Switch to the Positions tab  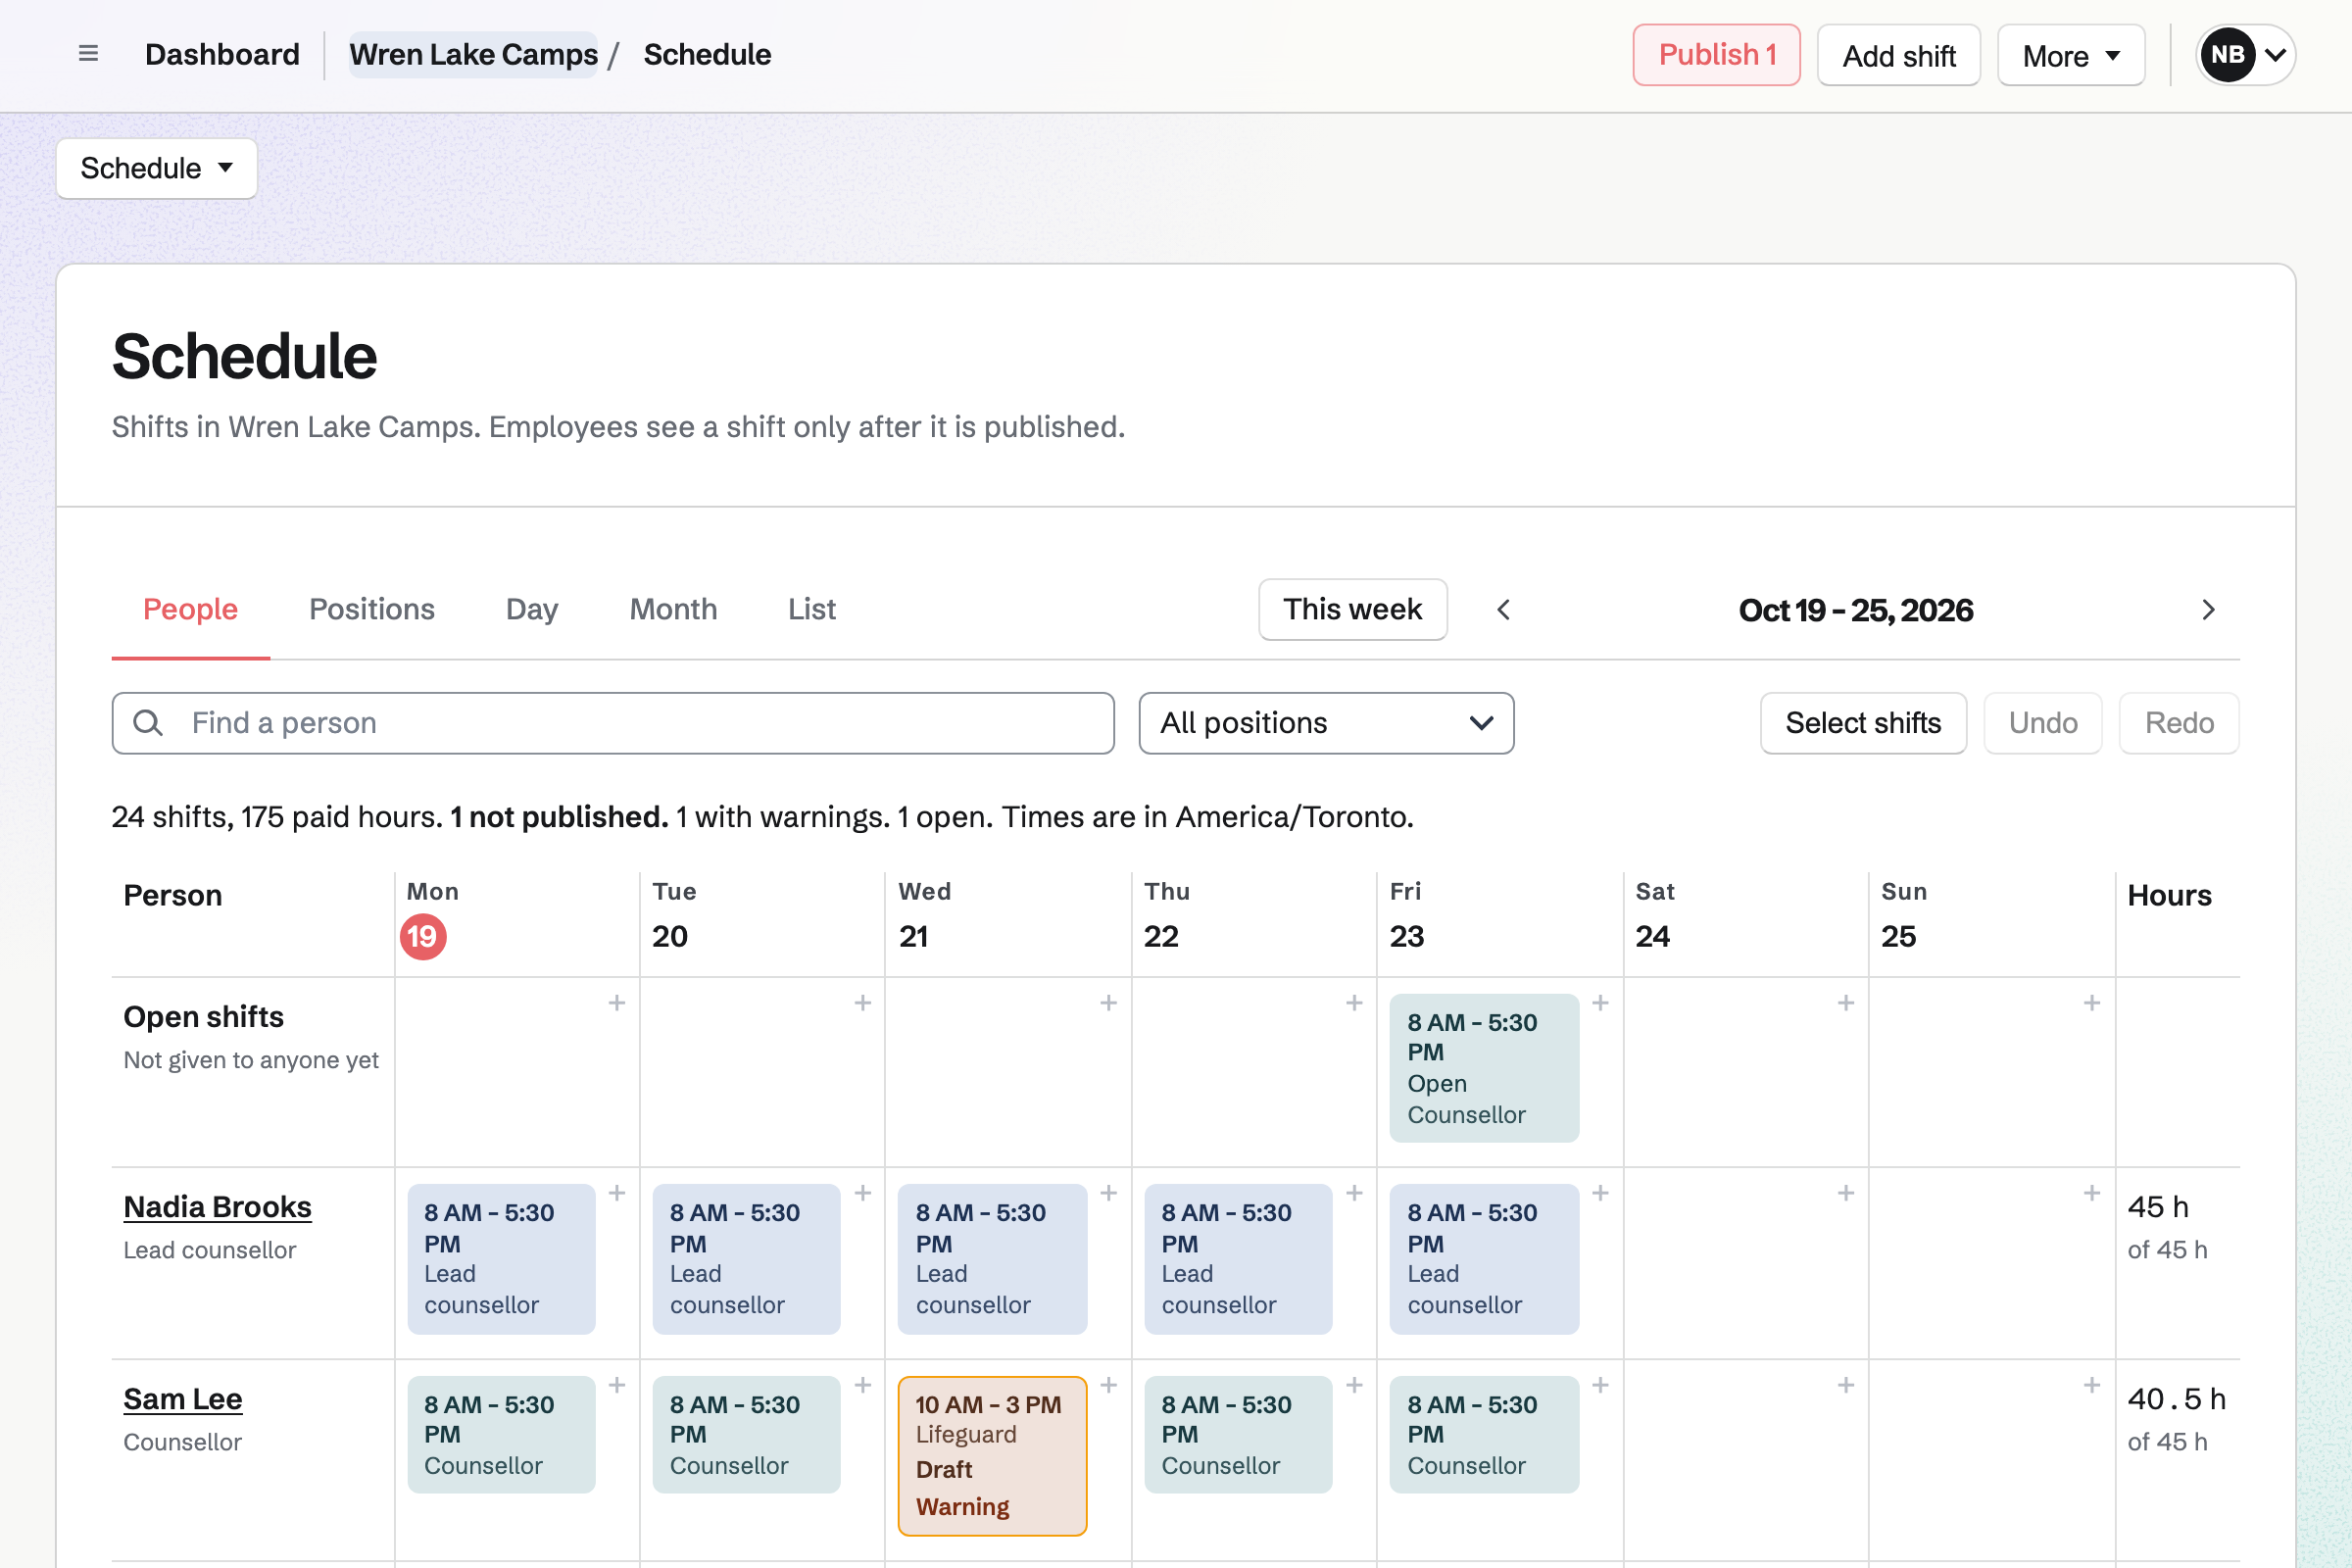[372, 609]
